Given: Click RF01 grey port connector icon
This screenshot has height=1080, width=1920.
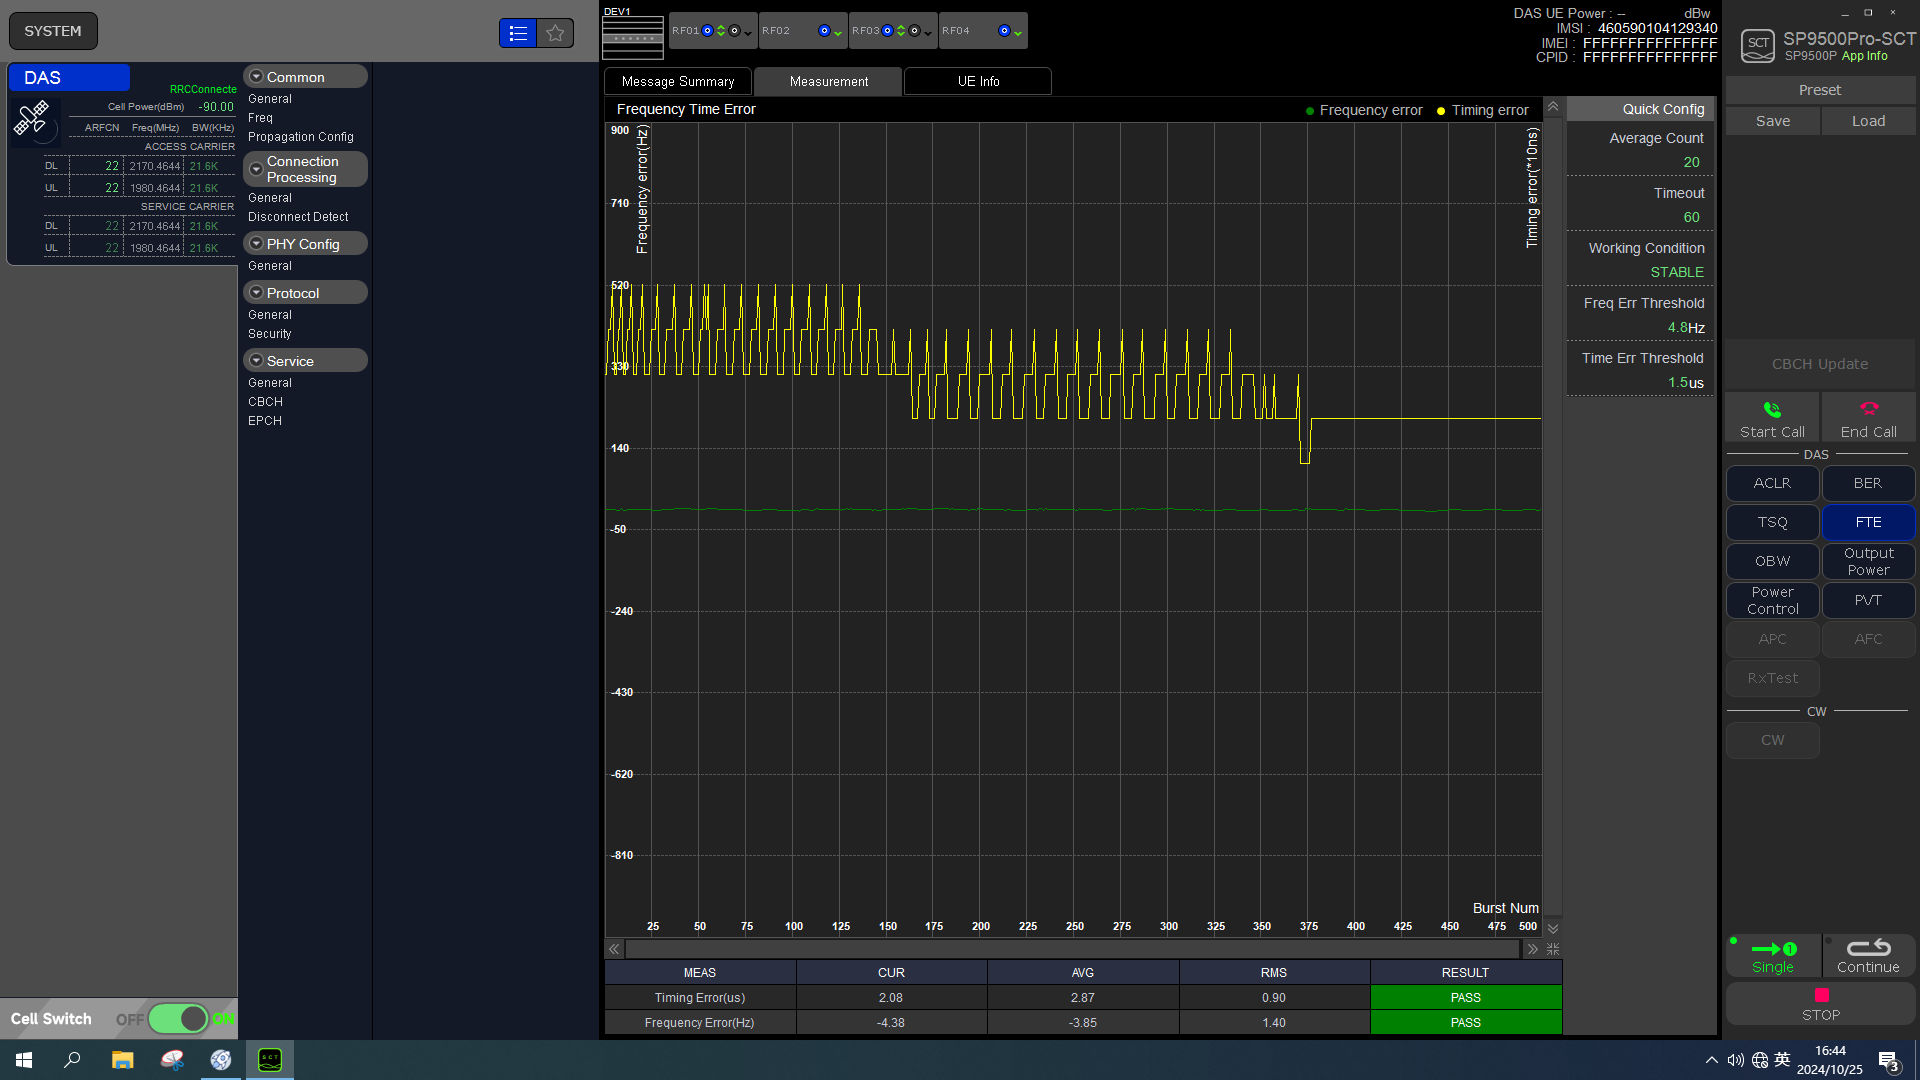Looking at the screenshot, I should 734,31.
